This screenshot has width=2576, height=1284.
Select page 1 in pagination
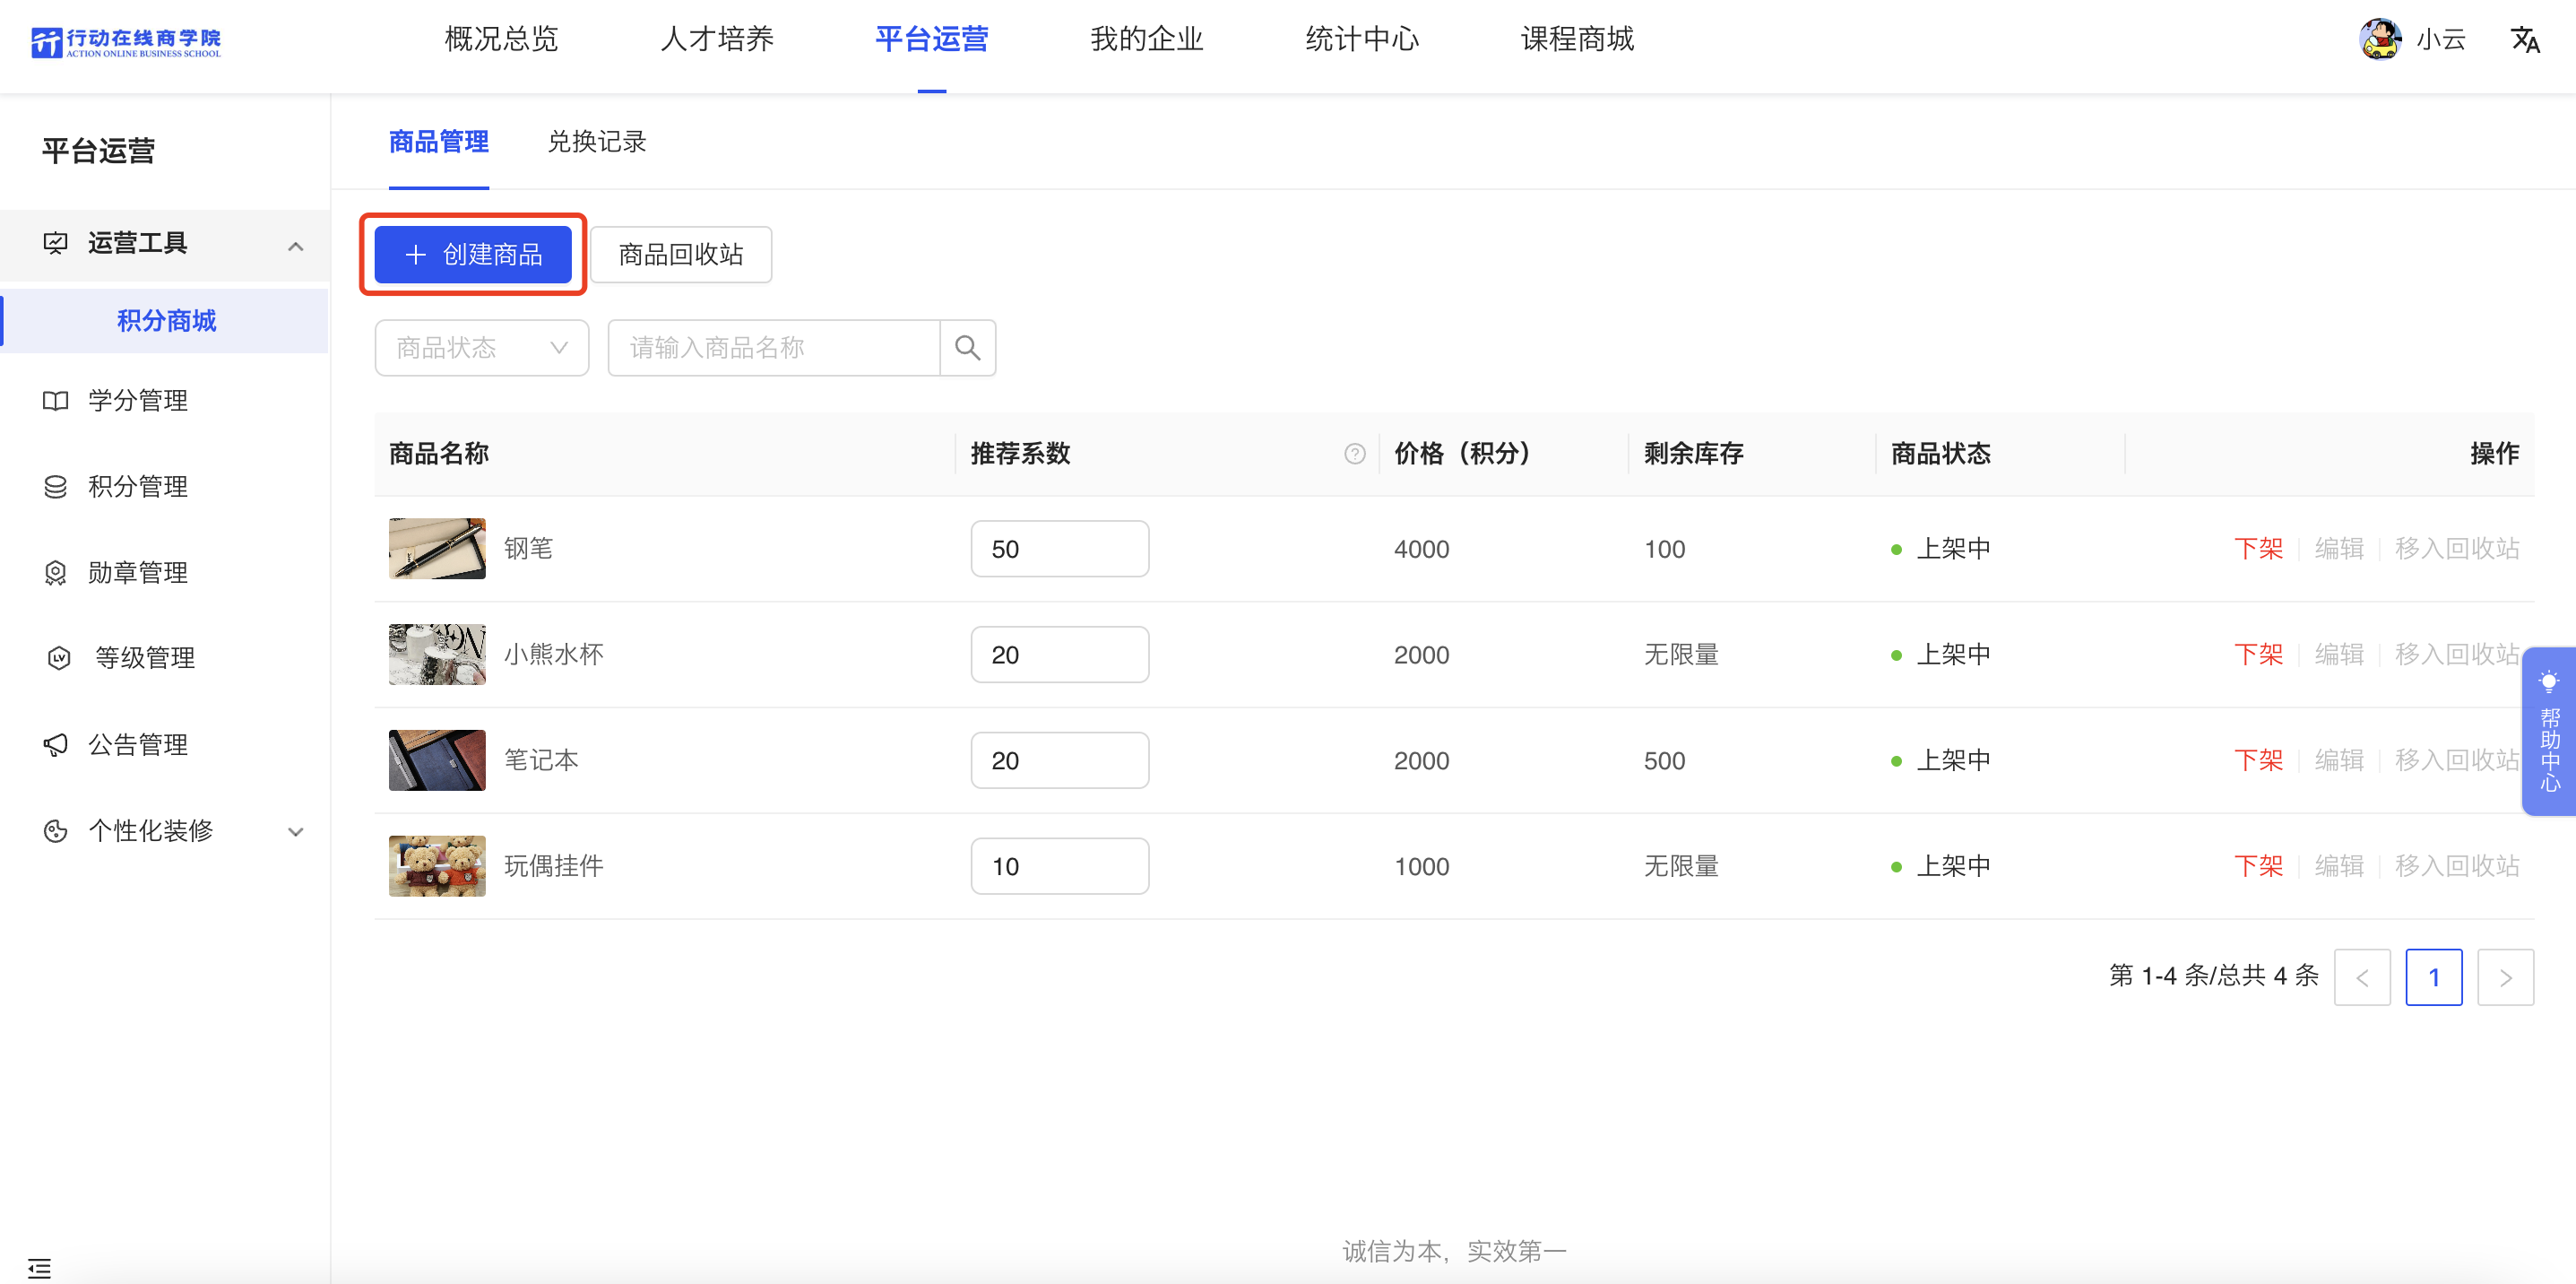(2433, 978)
